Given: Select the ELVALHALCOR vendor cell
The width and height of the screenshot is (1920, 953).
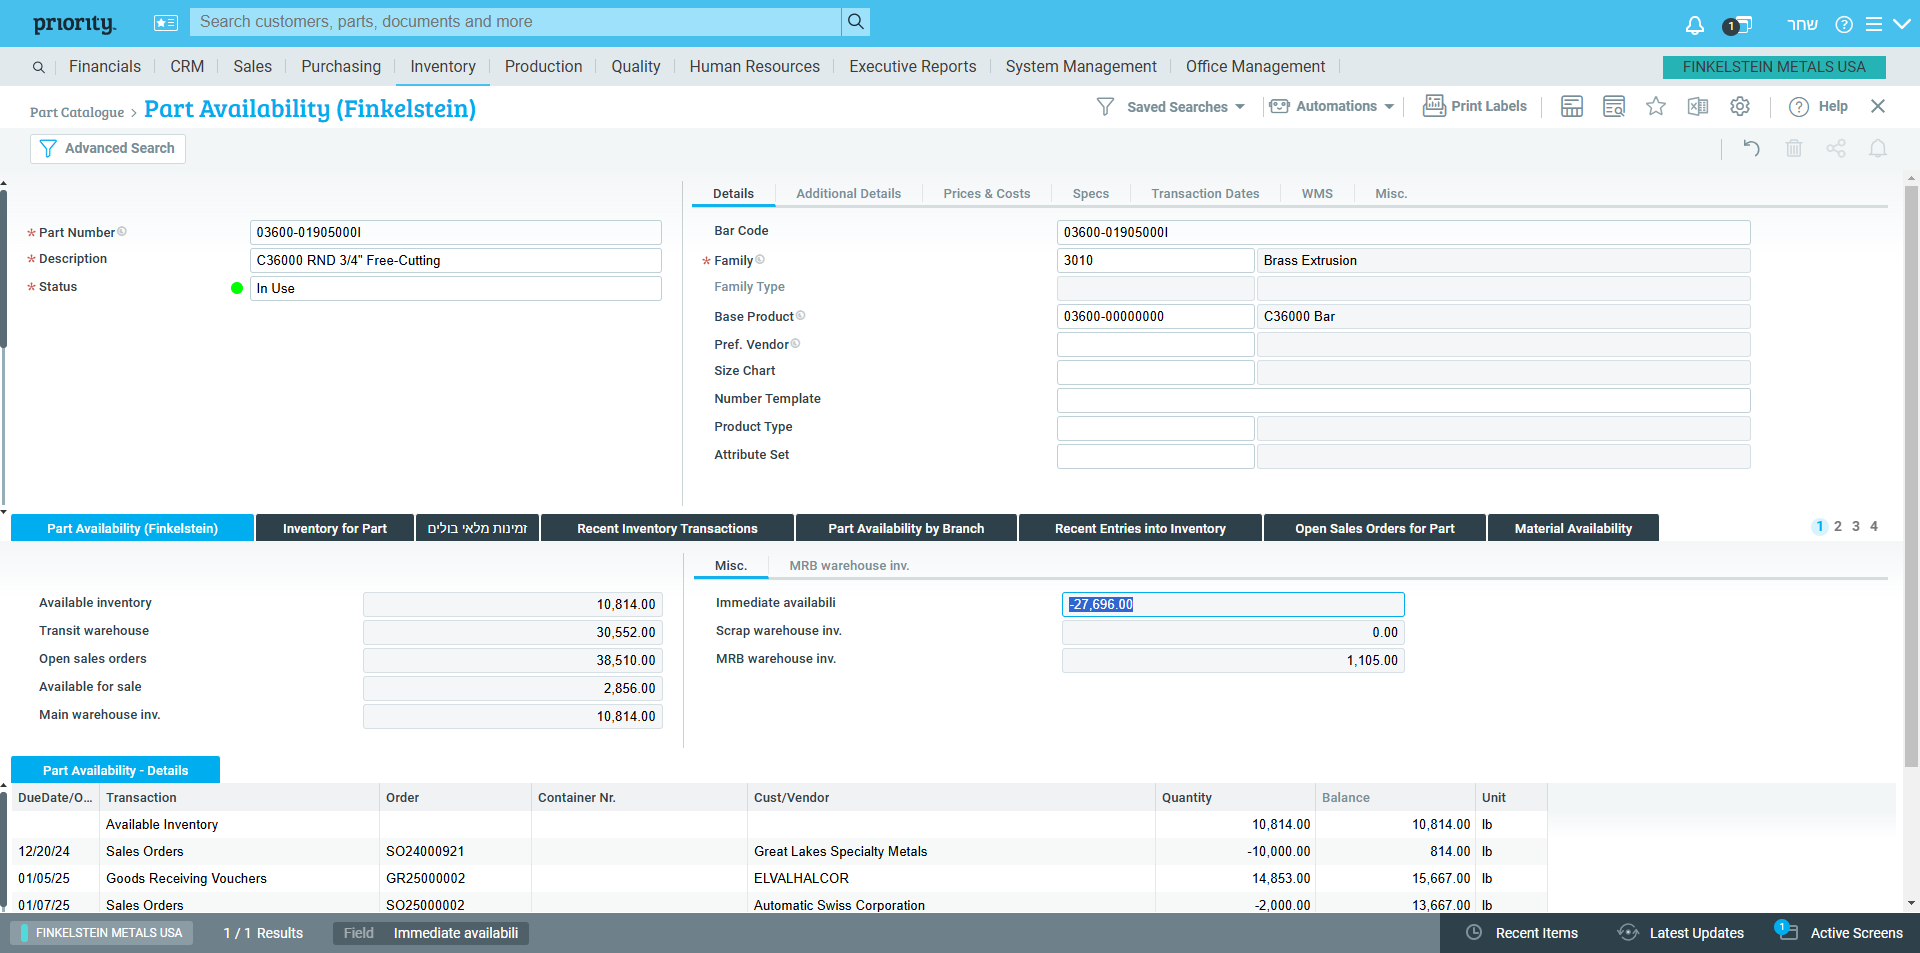Looking at the screenshot, I should point(951,878).
